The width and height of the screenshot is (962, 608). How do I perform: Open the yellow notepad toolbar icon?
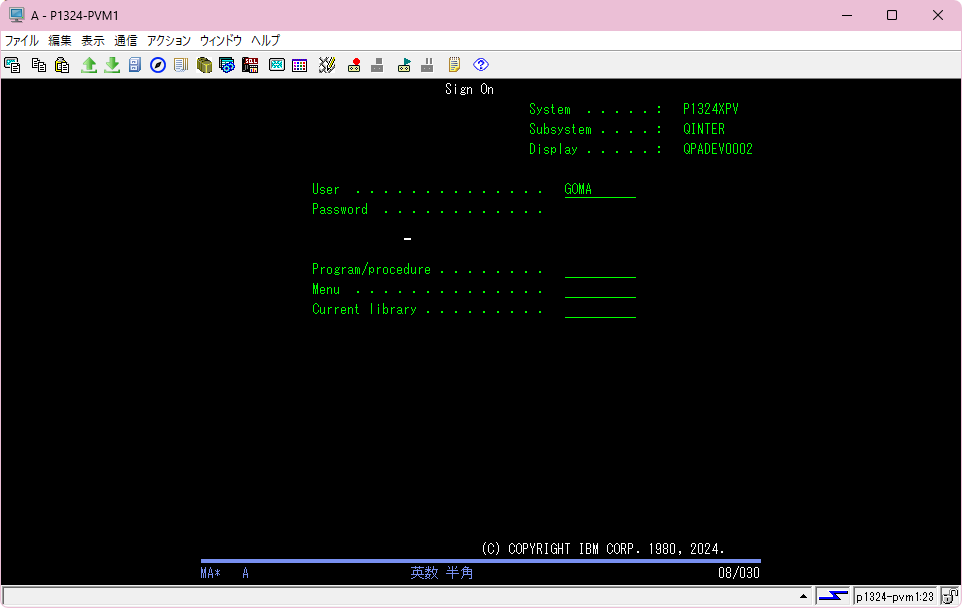click(x=454, y=64)
